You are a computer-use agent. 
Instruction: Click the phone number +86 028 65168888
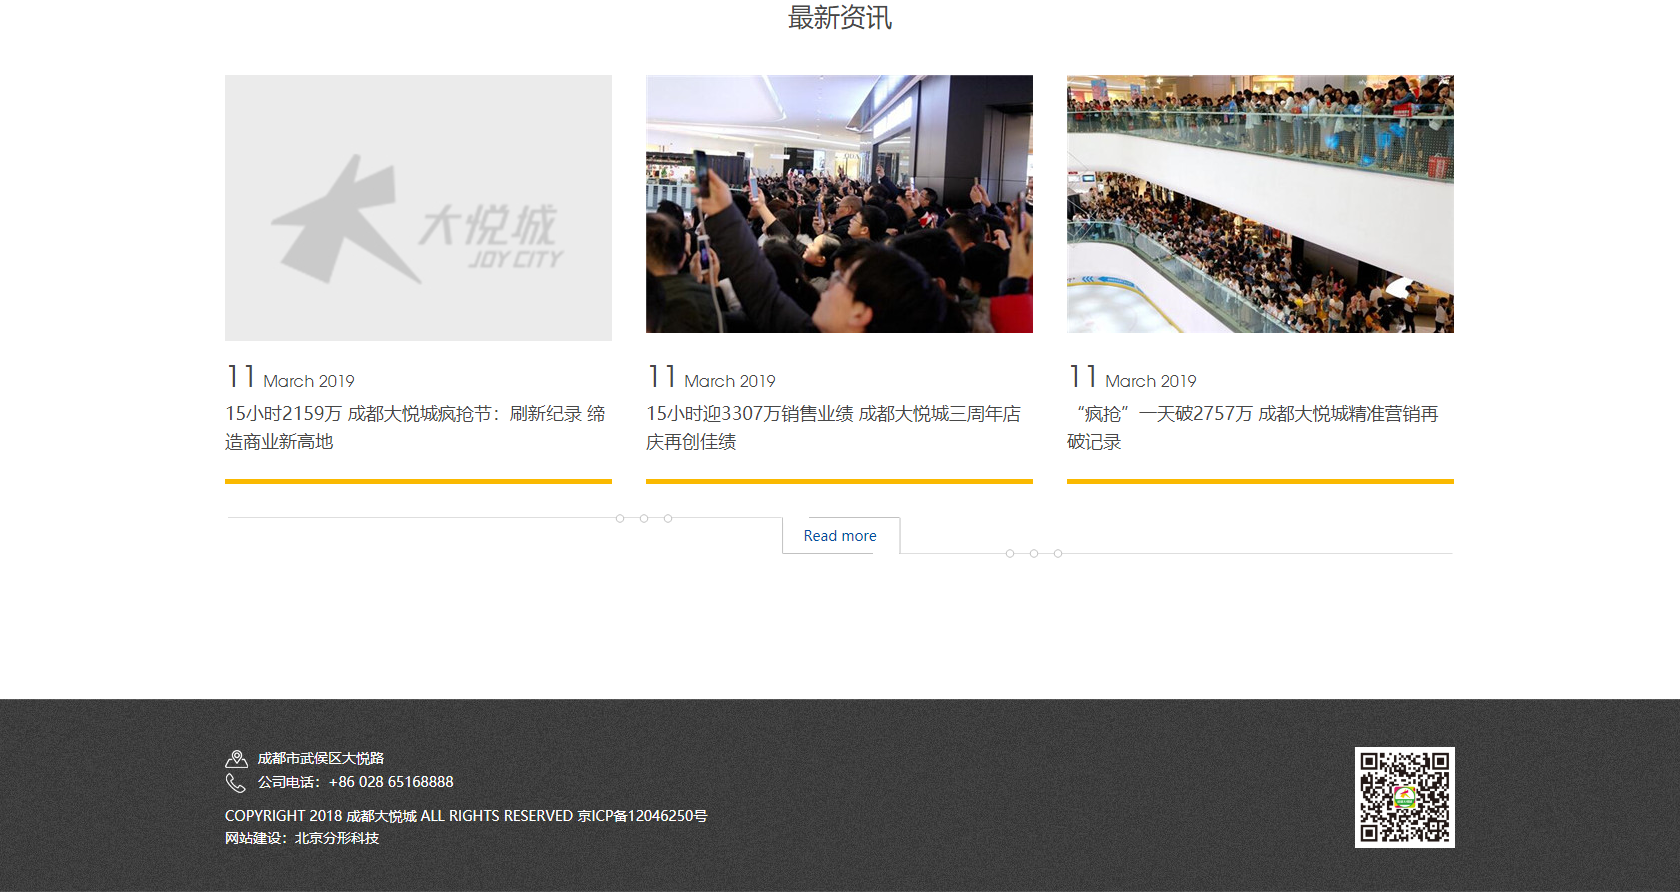tap(391, 782)
